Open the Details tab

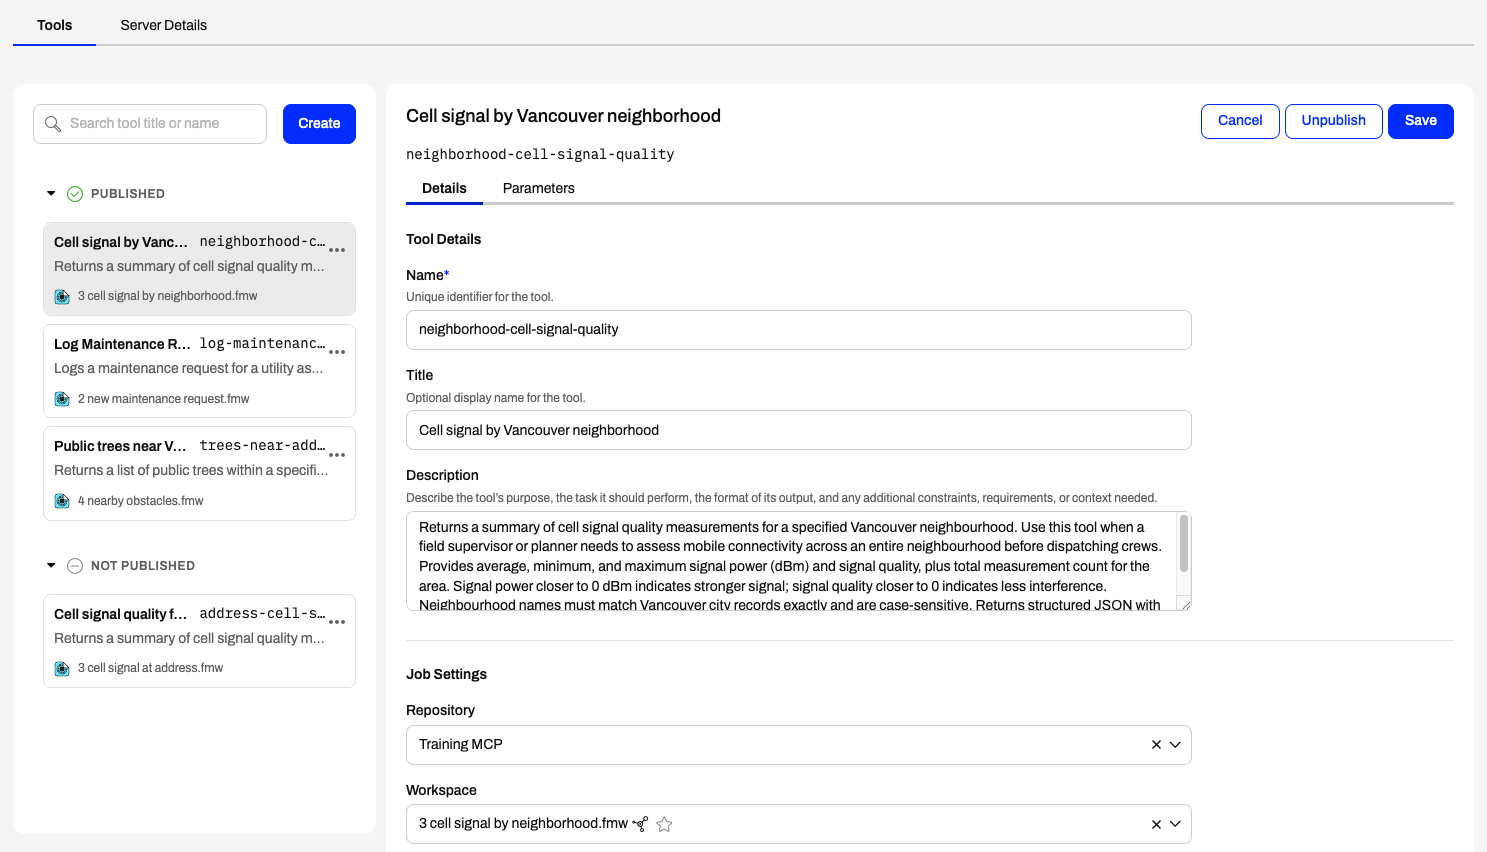pos(444,188)
